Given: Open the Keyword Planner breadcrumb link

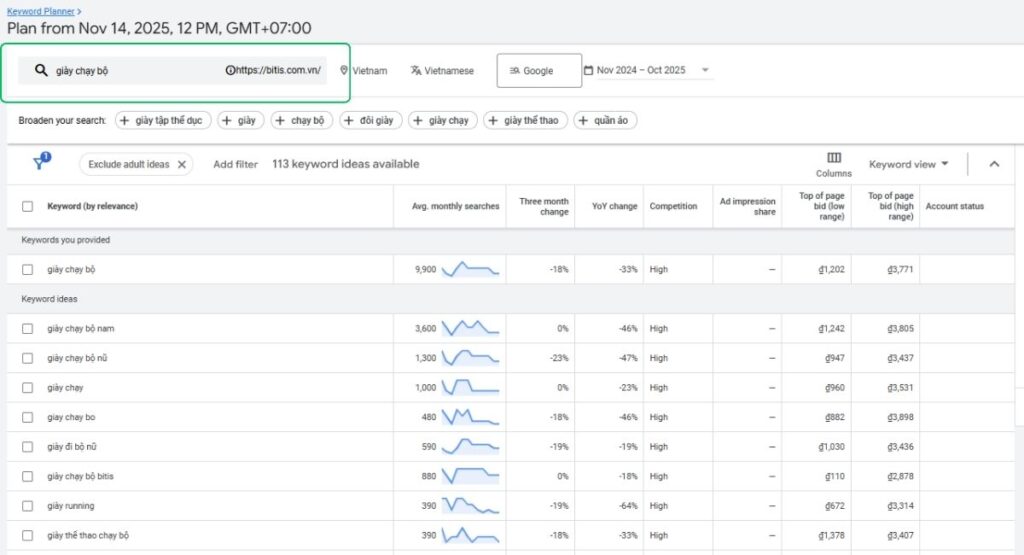Looking at the screenshot, I should click(38, 9).
